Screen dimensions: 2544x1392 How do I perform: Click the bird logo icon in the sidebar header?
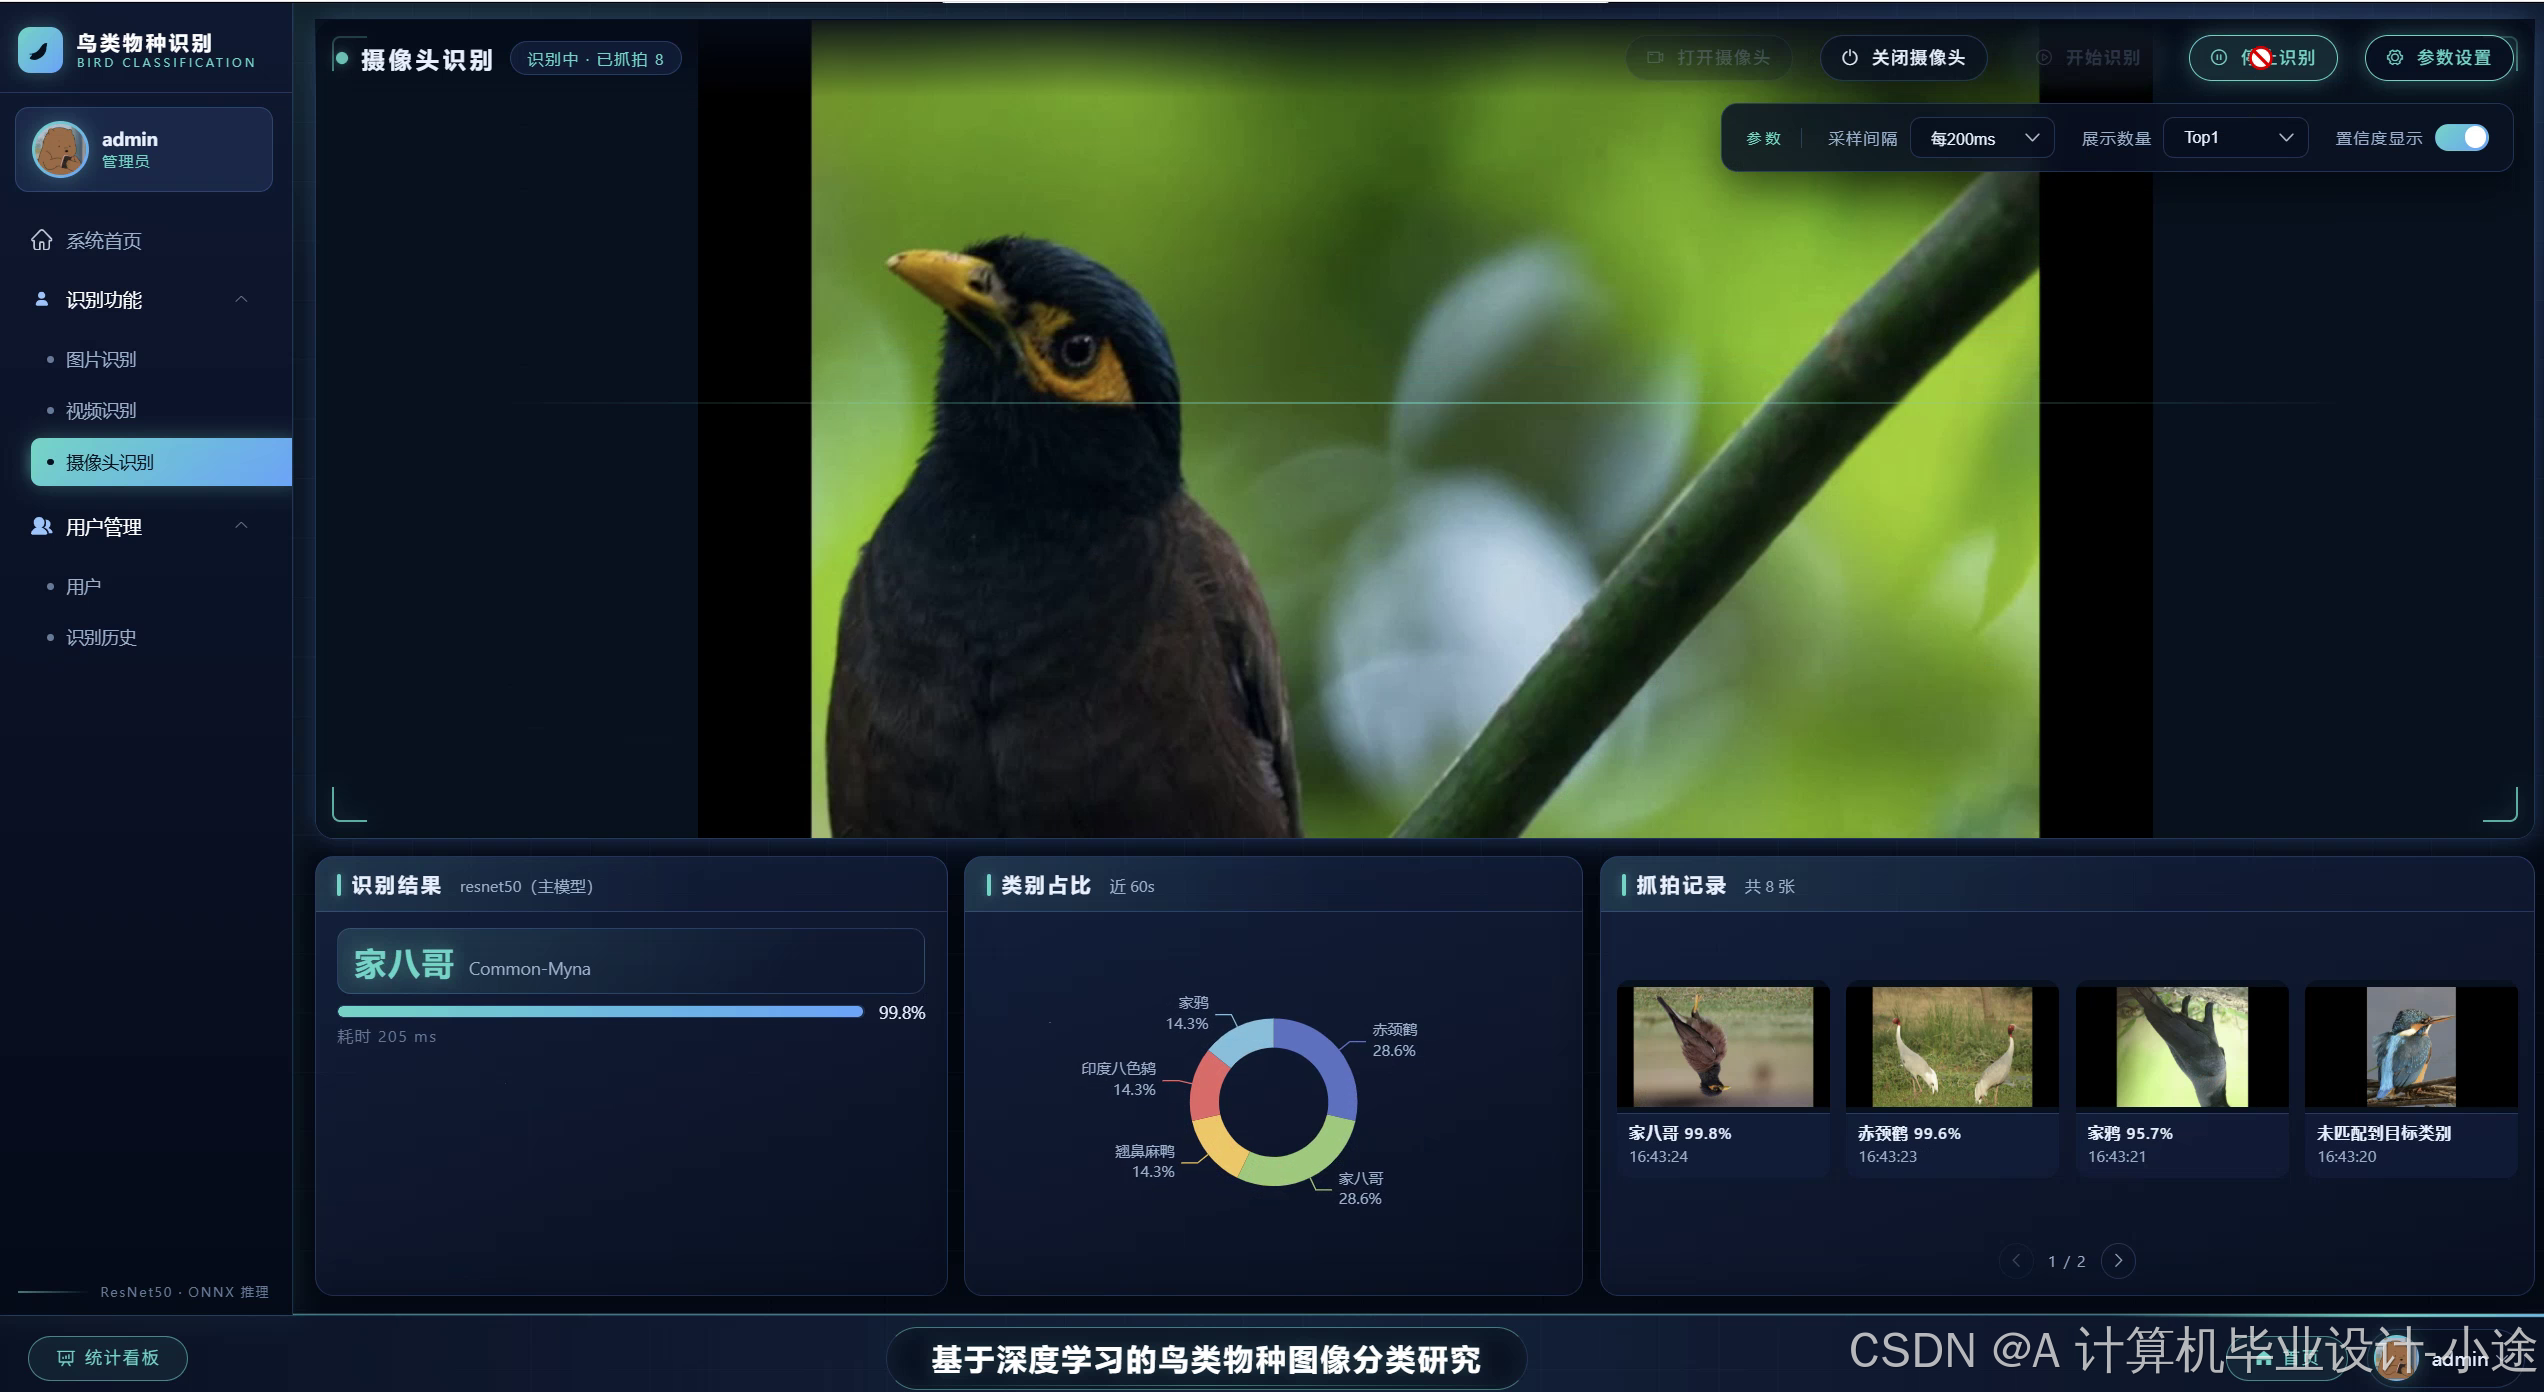tap(40, 50)
